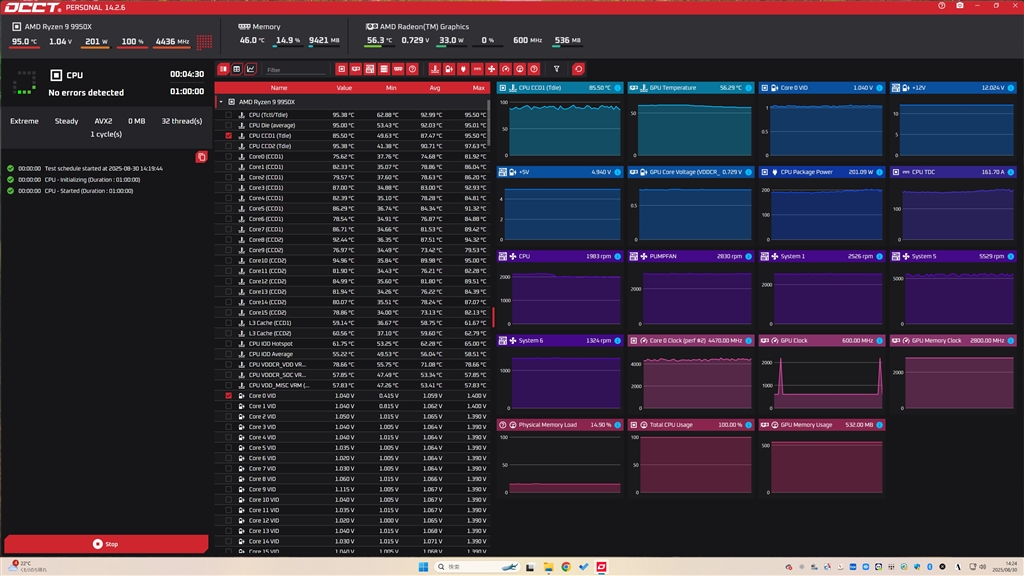Click the taskbar search box
Image resolution: width=1024 pixels, height=576 pixels.
pyautogui.click(x=477, y=567)
